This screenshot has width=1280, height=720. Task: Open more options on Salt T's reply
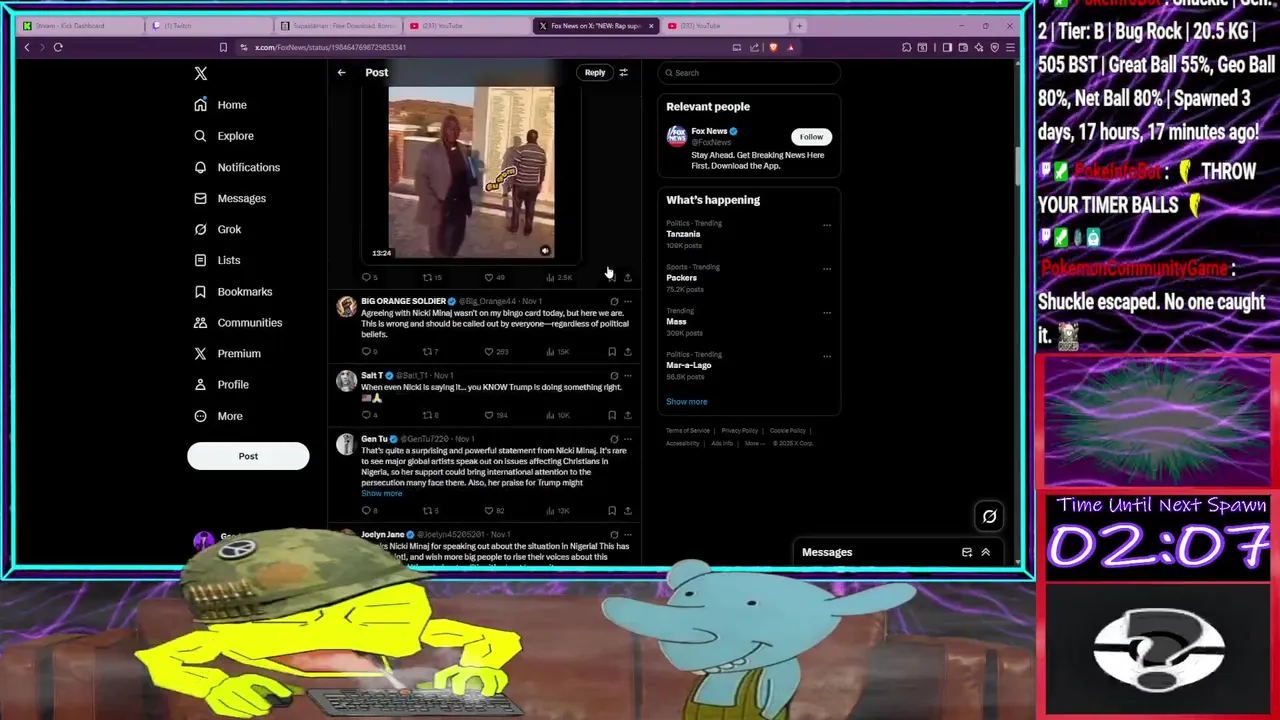pyautogui.click(x=627, y=376)
